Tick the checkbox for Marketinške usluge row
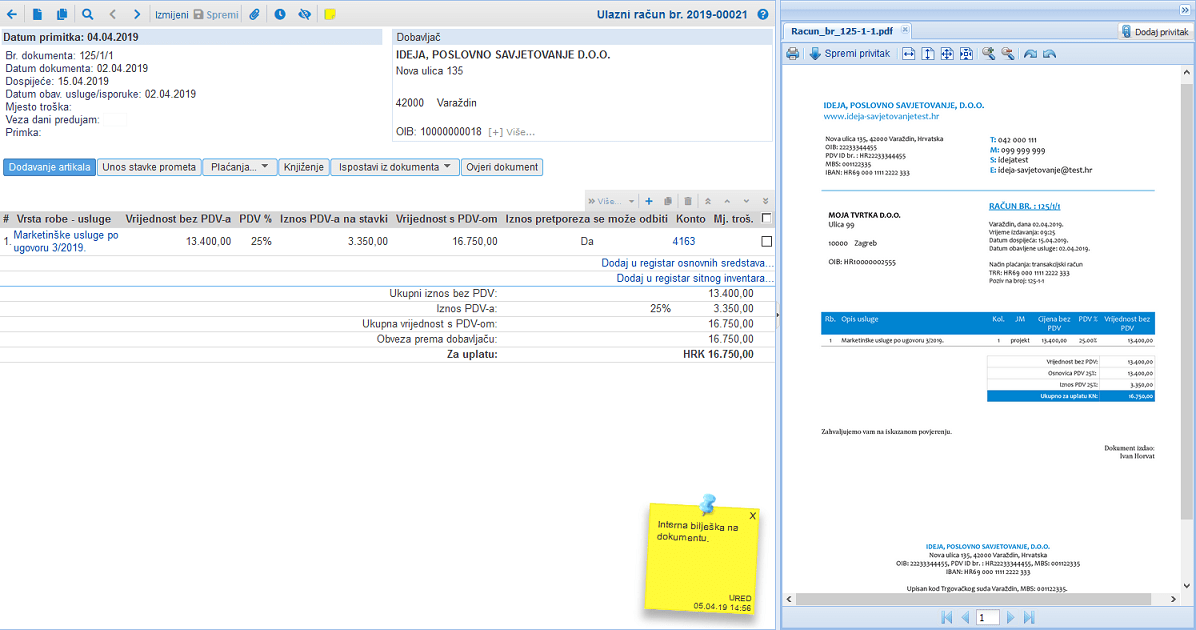 click(767, 241)
